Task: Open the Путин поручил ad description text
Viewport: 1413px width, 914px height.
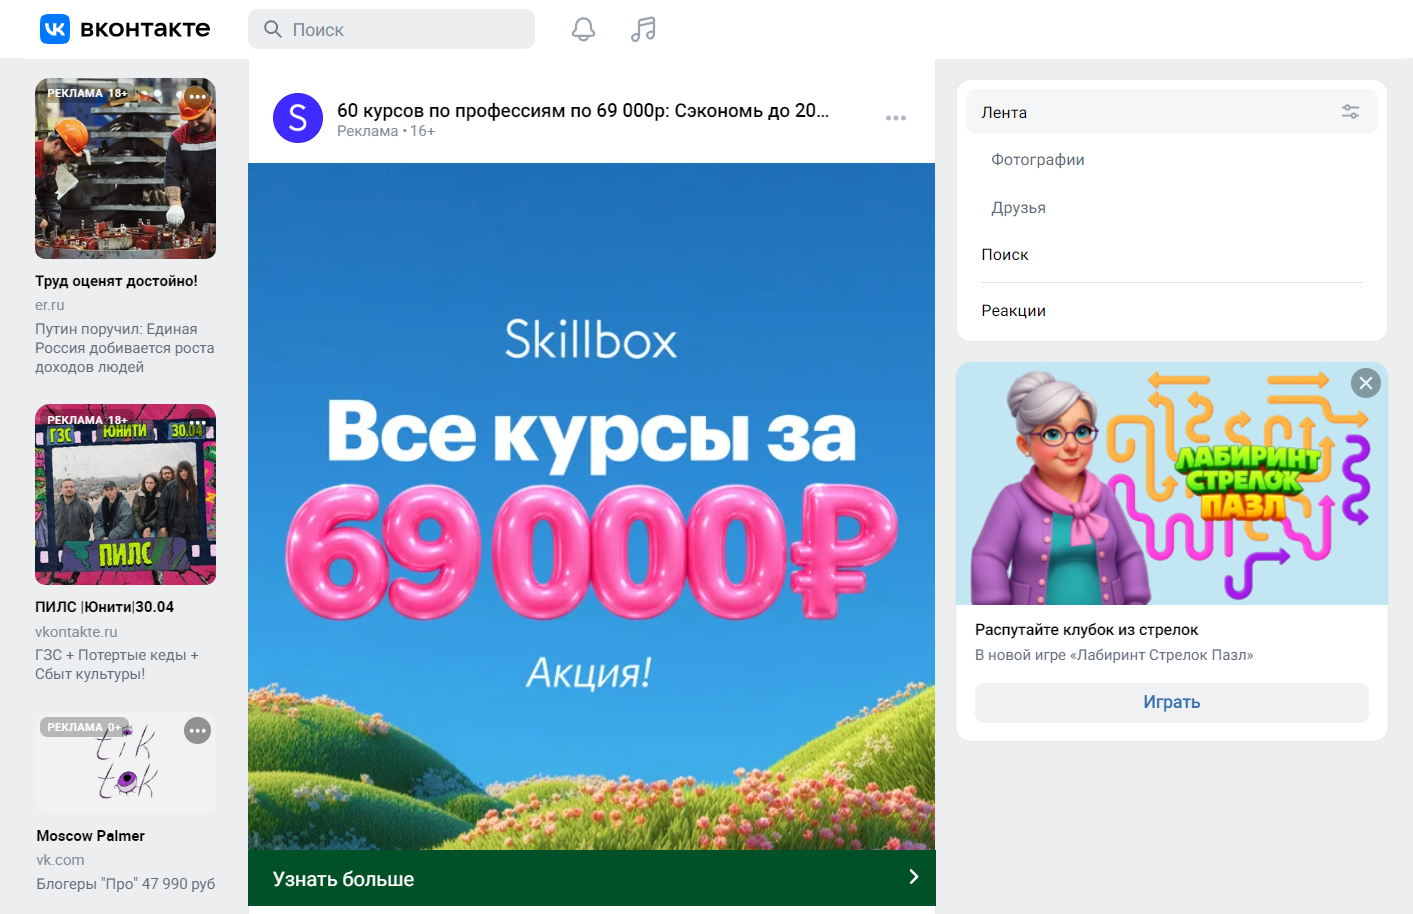Action: 124,348
